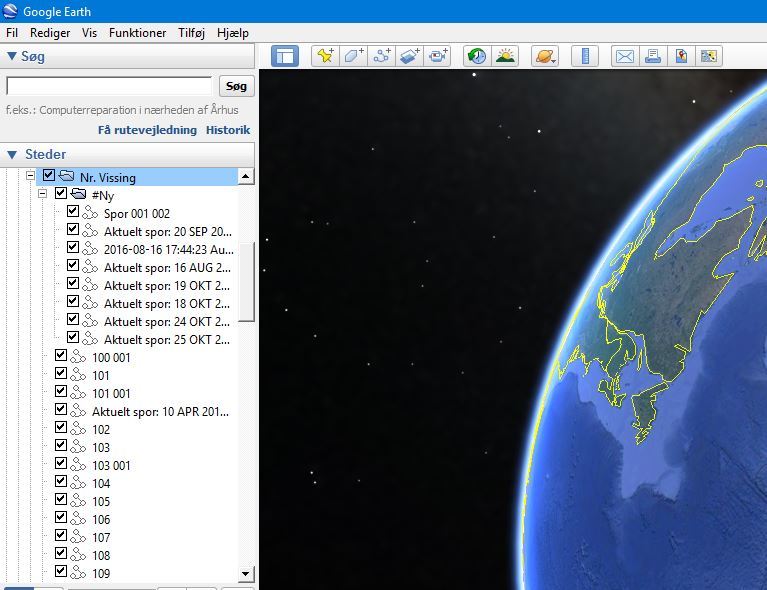Select the 101 001 track item

pos(112,394)
